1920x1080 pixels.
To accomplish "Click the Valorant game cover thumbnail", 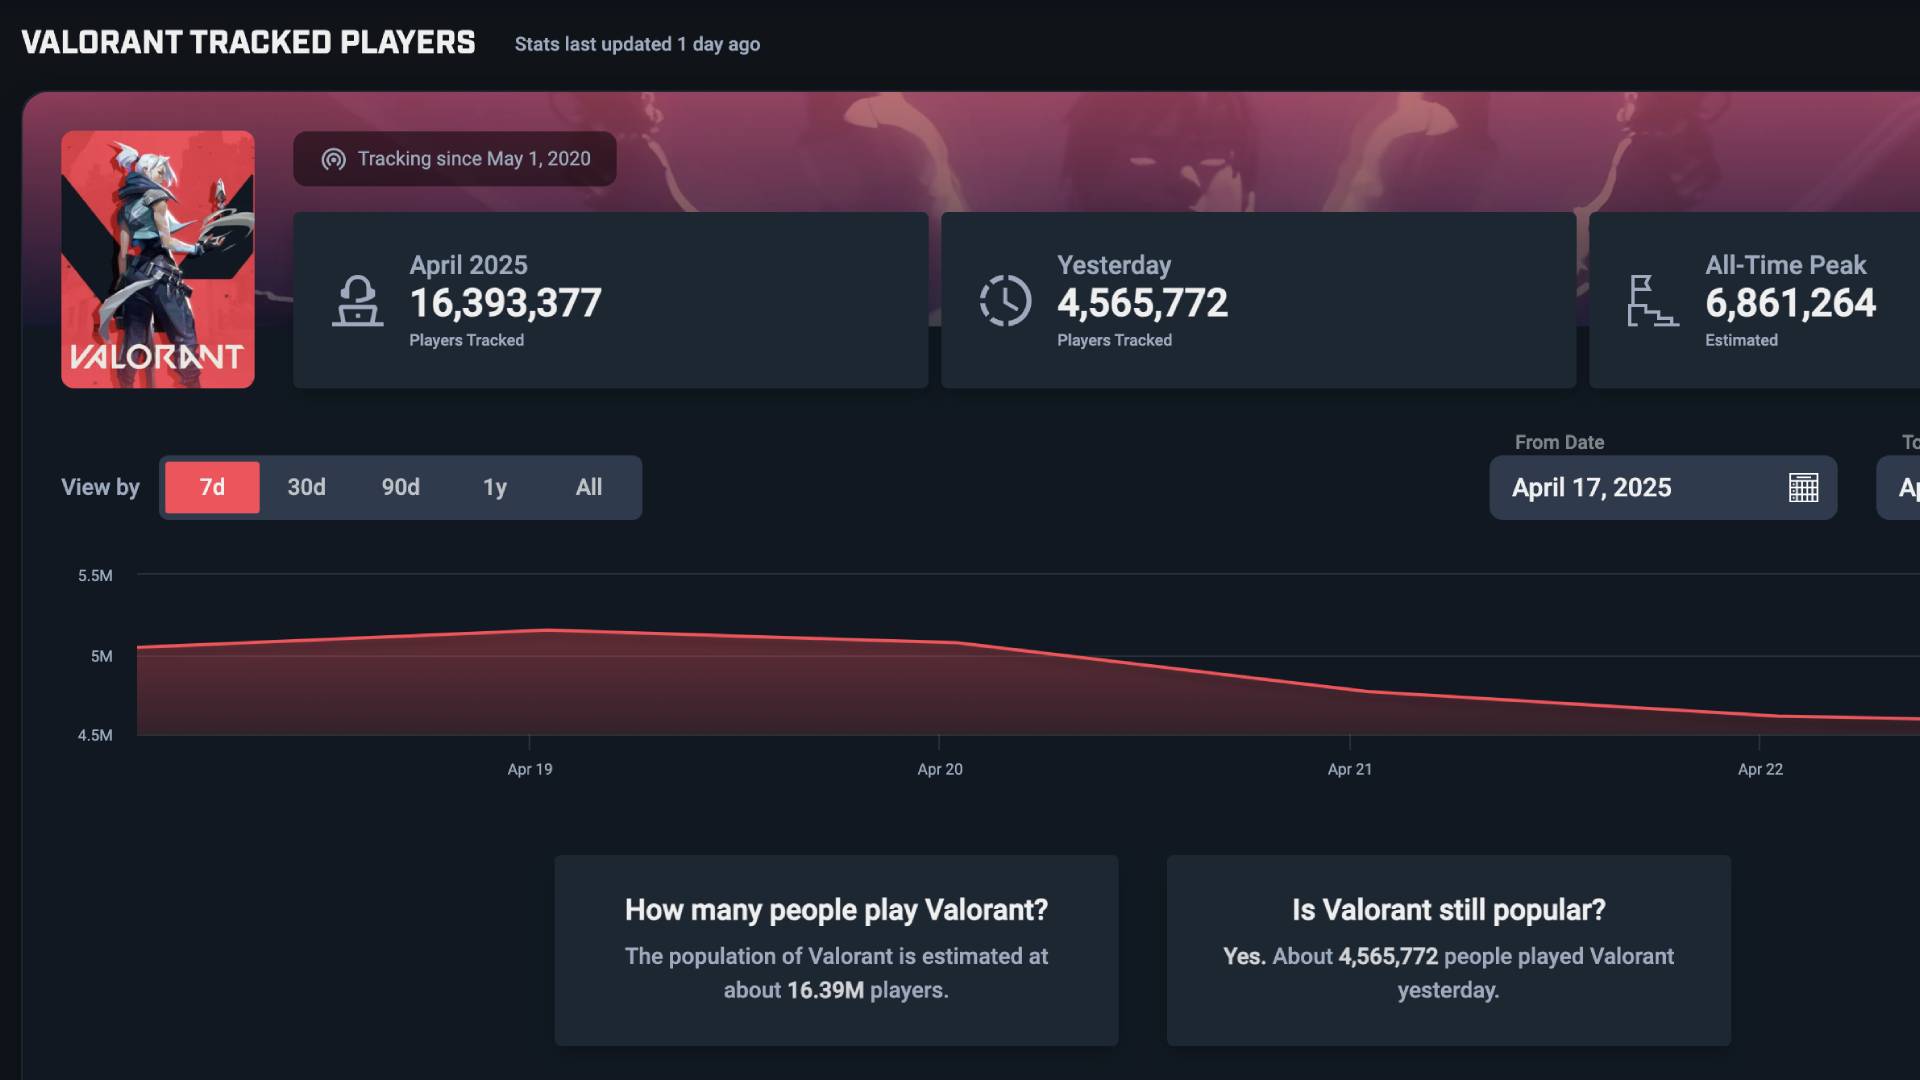I will click(157, 260).
